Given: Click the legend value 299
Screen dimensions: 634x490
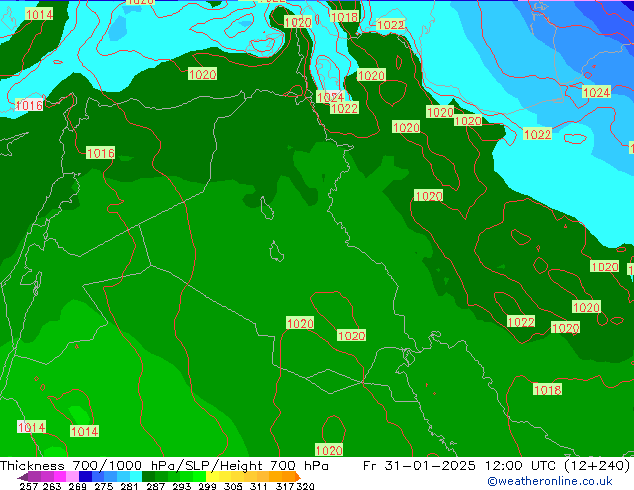Looking at the screenshot, I should [207, 486].
